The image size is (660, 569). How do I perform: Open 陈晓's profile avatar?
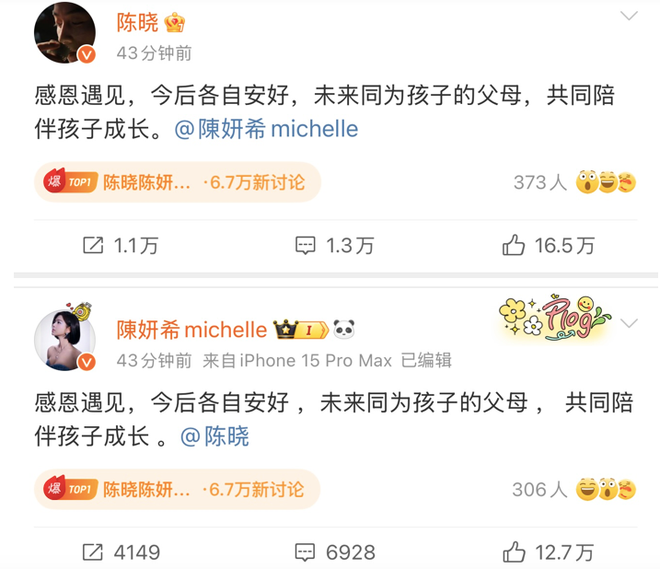point(65,33)
